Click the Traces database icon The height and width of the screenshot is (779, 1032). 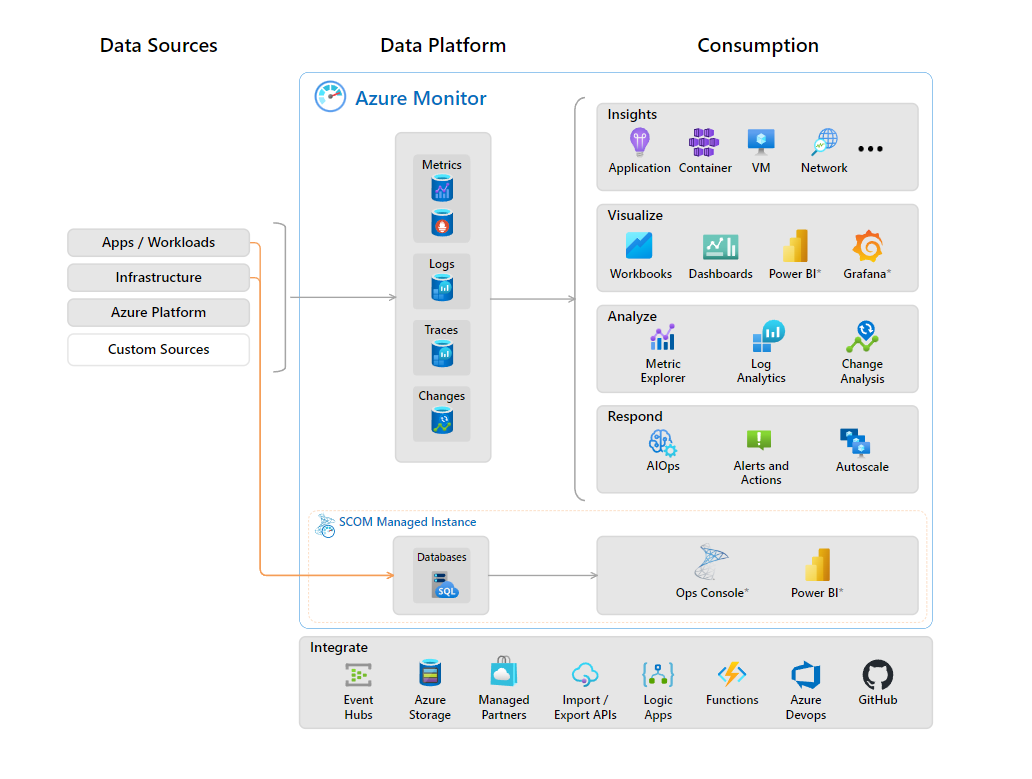click(x=442, y=354)
